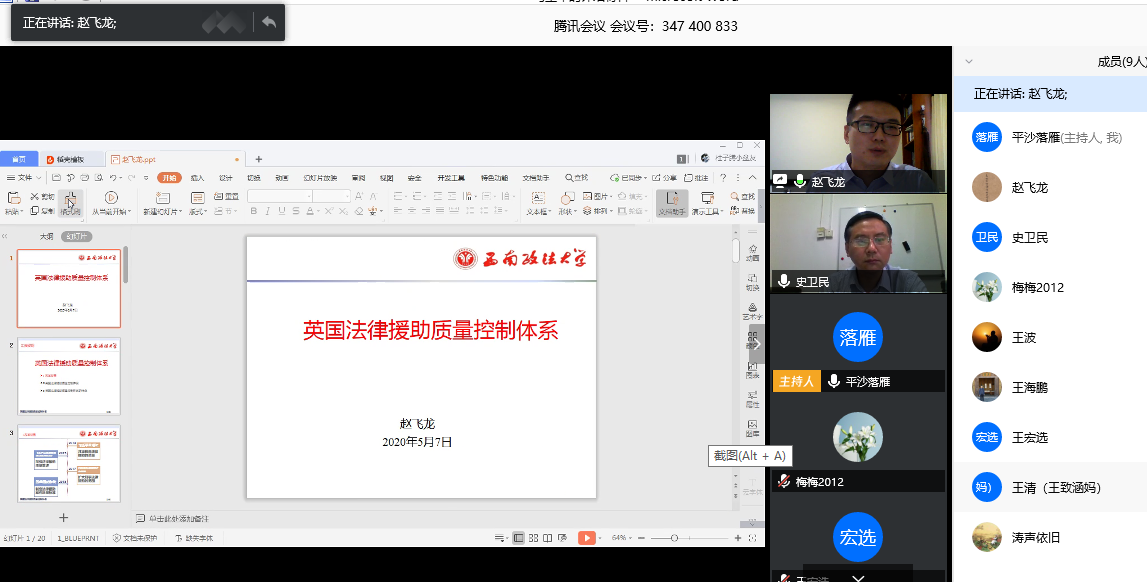1147x582 pixels.
Task: Click the Italic formatting icon
Action: coord(268,211)
